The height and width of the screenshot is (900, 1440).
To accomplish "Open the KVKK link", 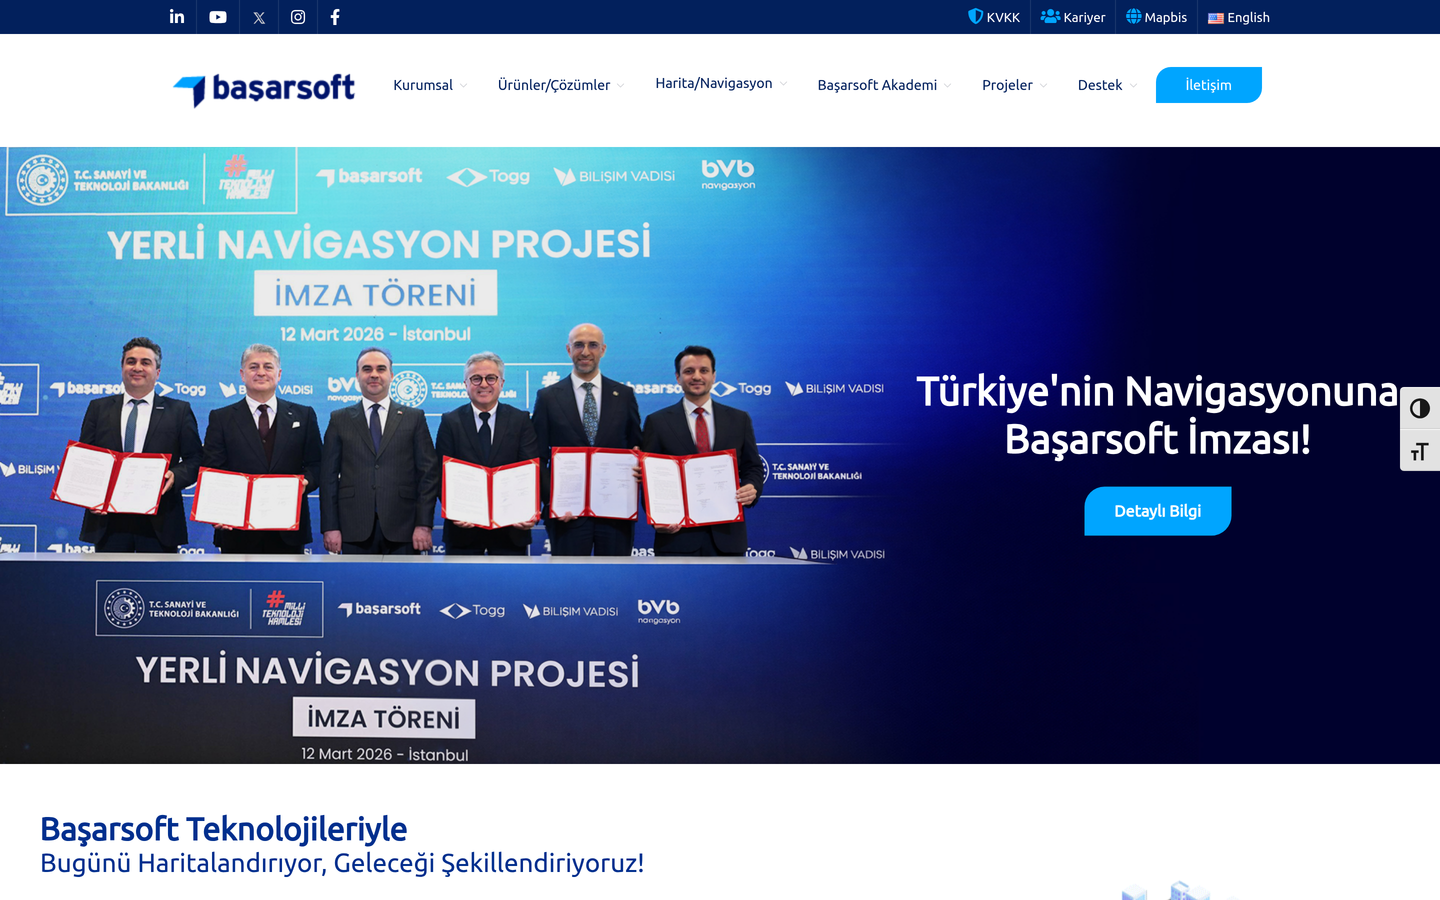I will pos(994,17).
